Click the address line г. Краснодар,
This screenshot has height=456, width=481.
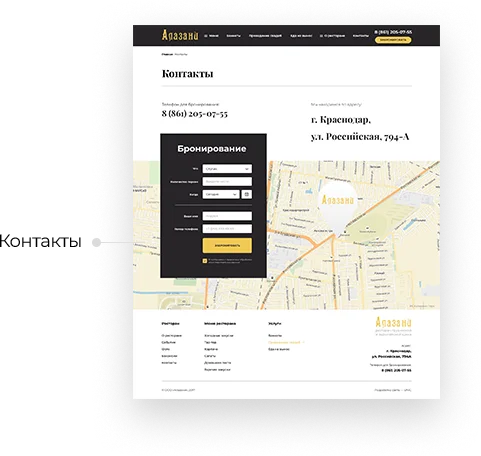pyautogui.click(x=341, y=119)
